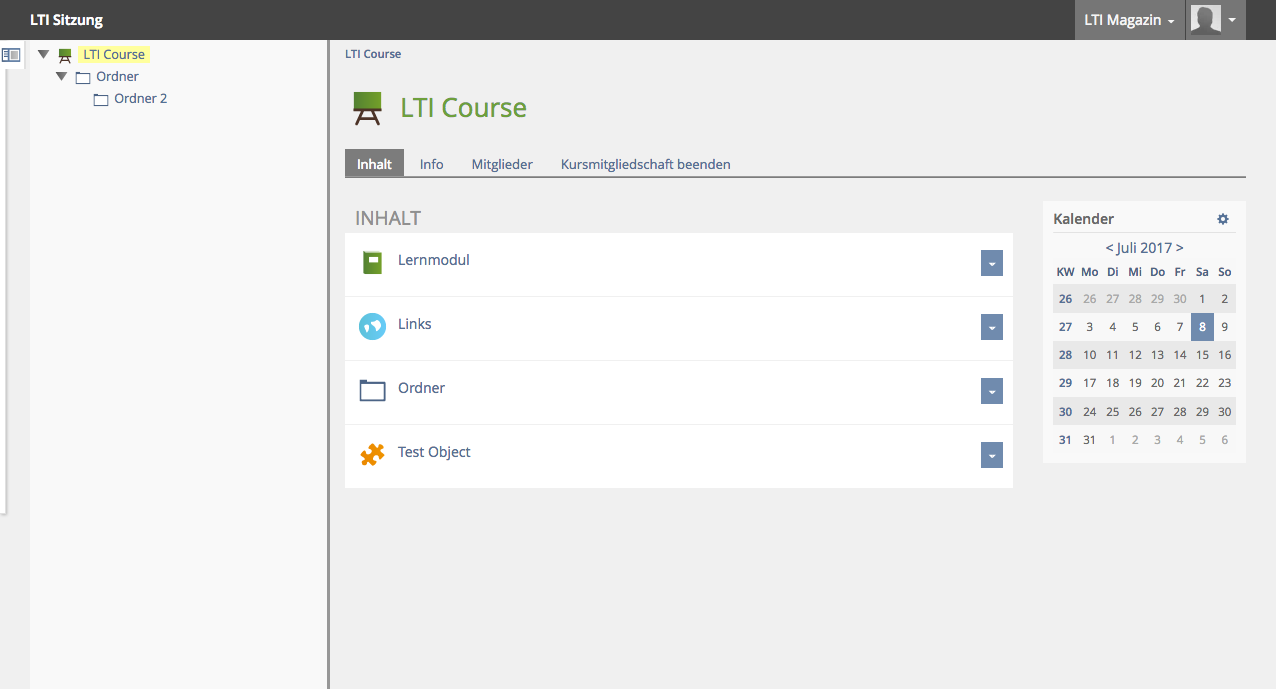Open the Ordner item in content list
Image resolution: width=1276 pixels, height=689 pixels.
point(421,388)
